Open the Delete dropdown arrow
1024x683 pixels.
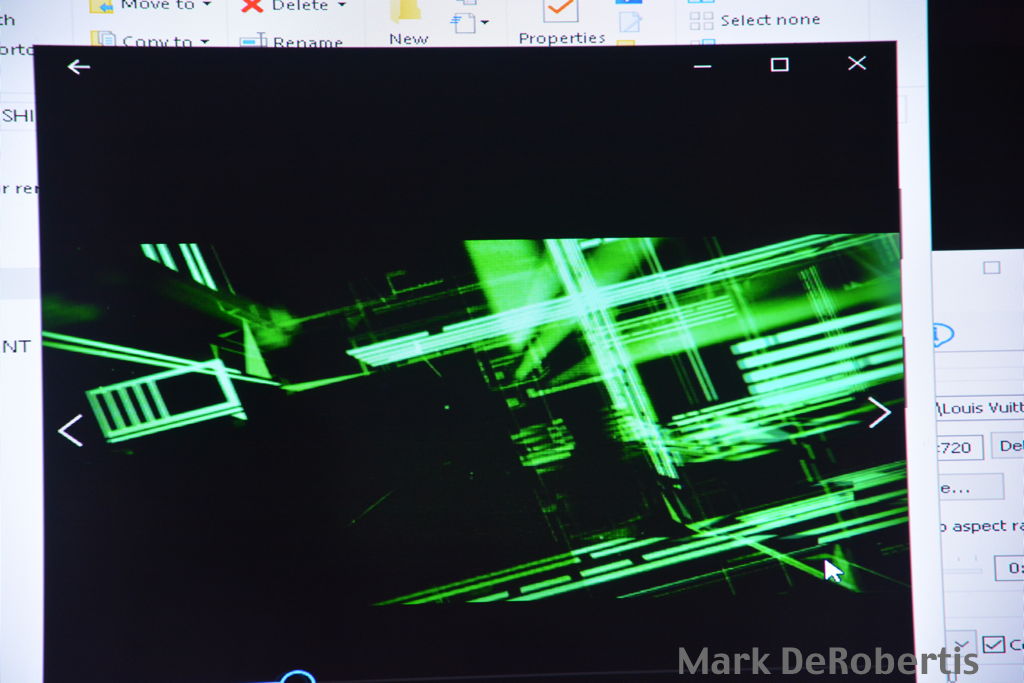click(x=341, y=6)
